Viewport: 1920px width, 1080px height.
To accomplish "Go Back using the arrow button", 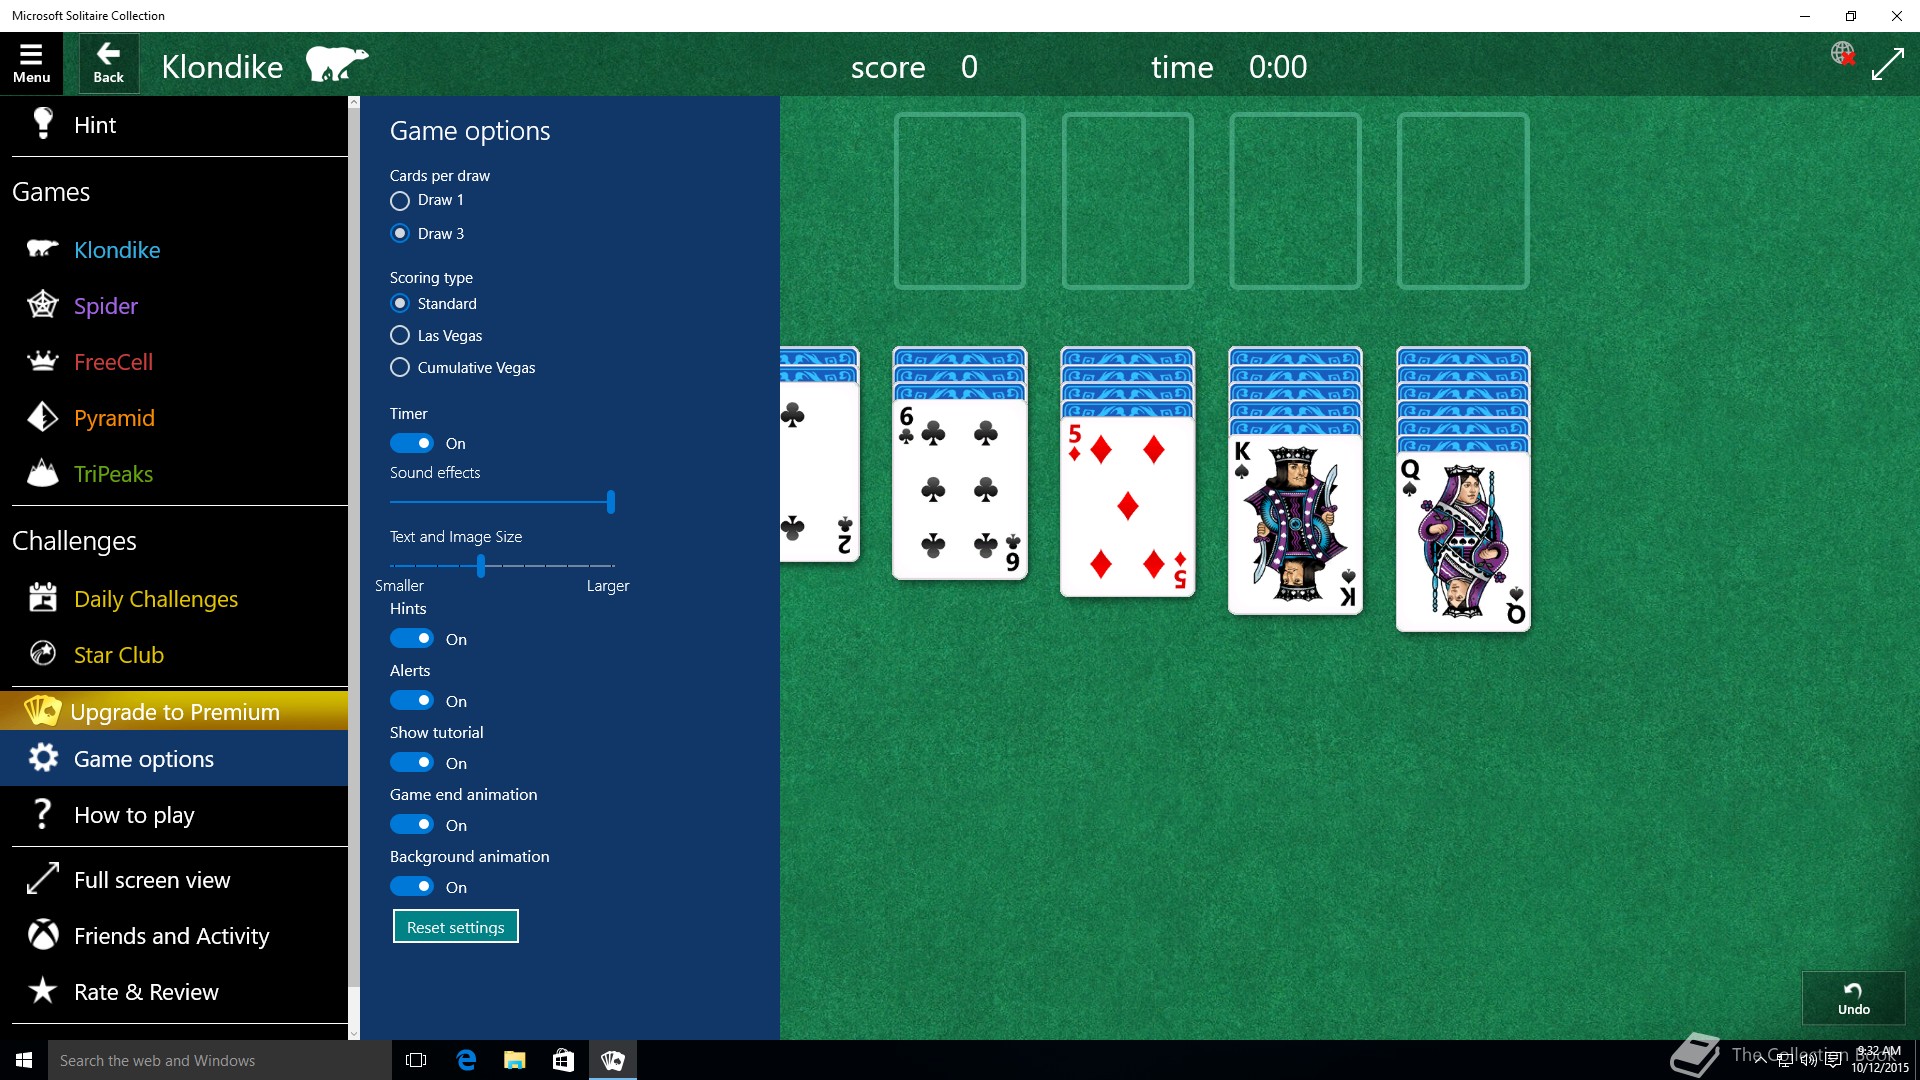I will tap(108, 64).
